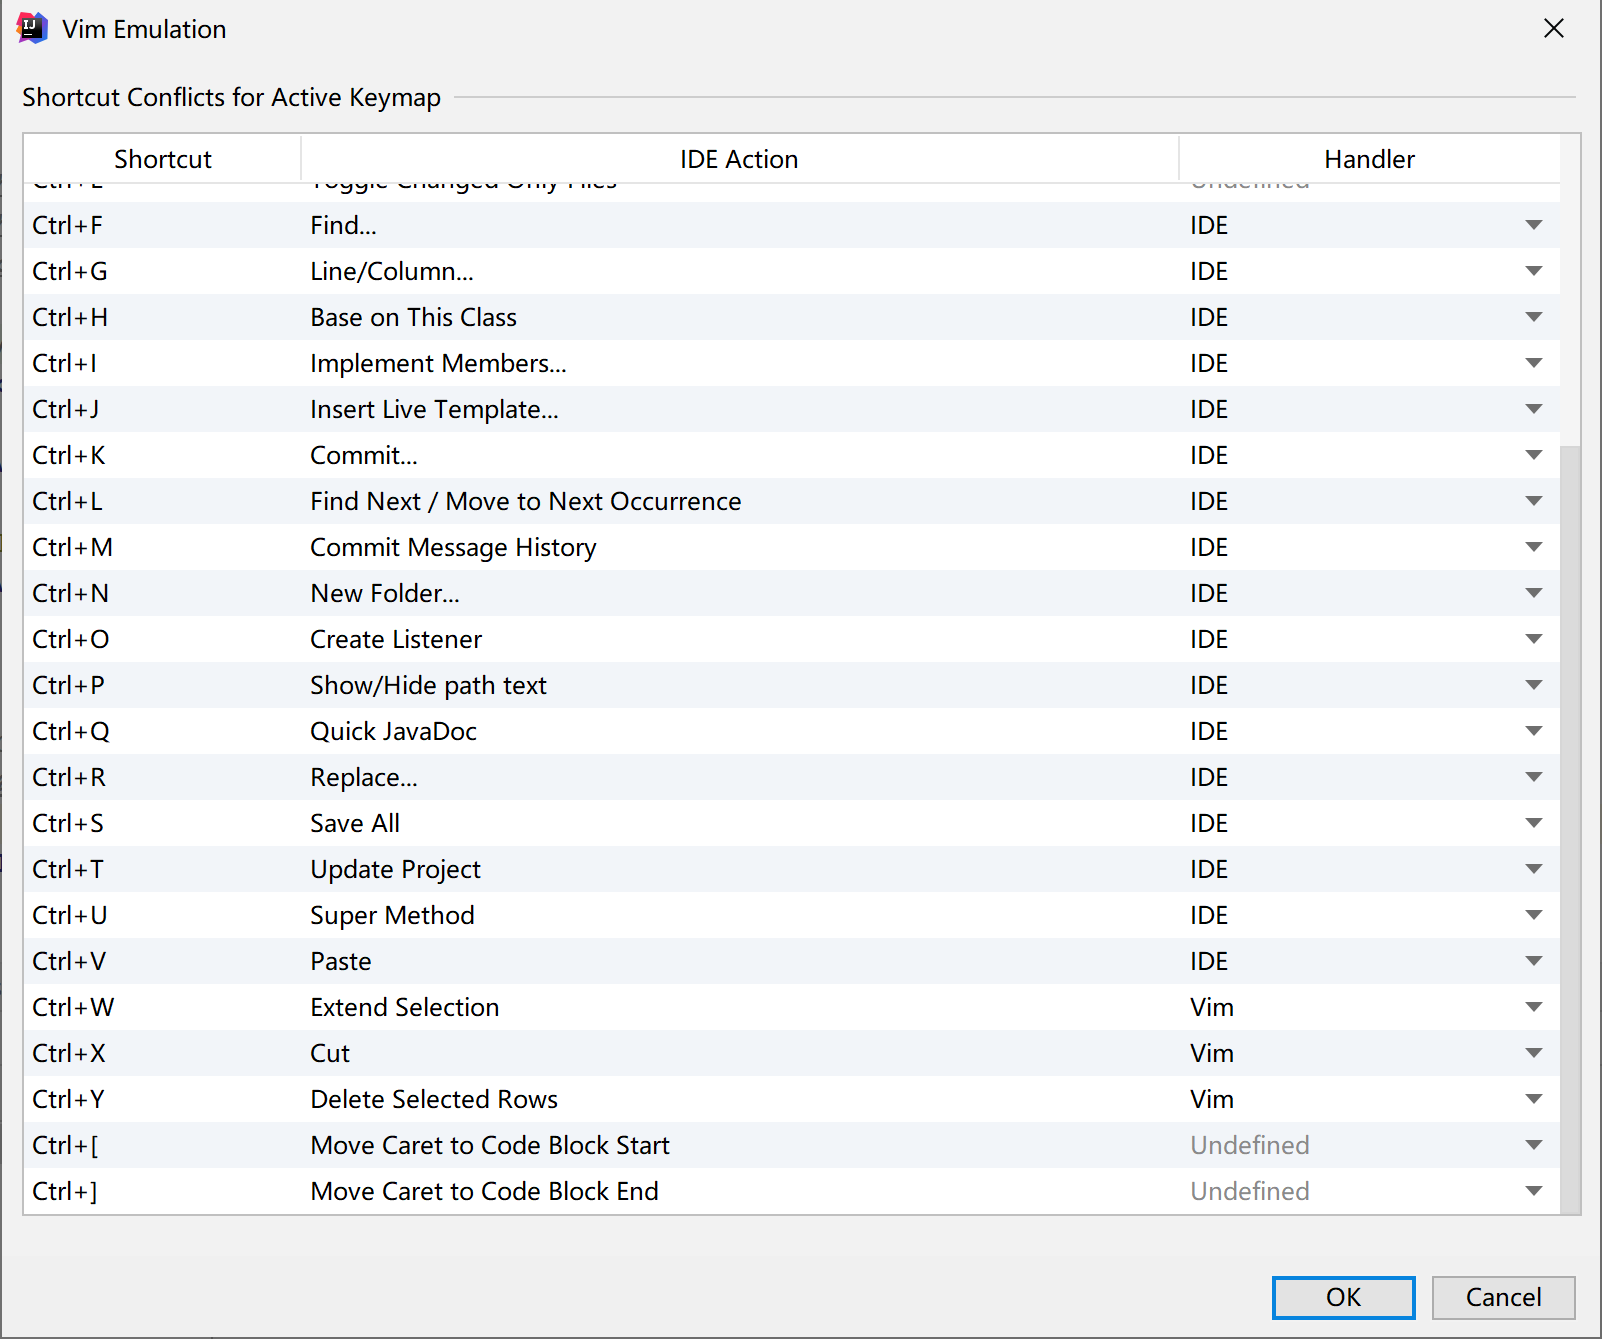This screenshot has width=1602, height=1339.
Task: Select the Super Method row
Action: tap(792, 915)
